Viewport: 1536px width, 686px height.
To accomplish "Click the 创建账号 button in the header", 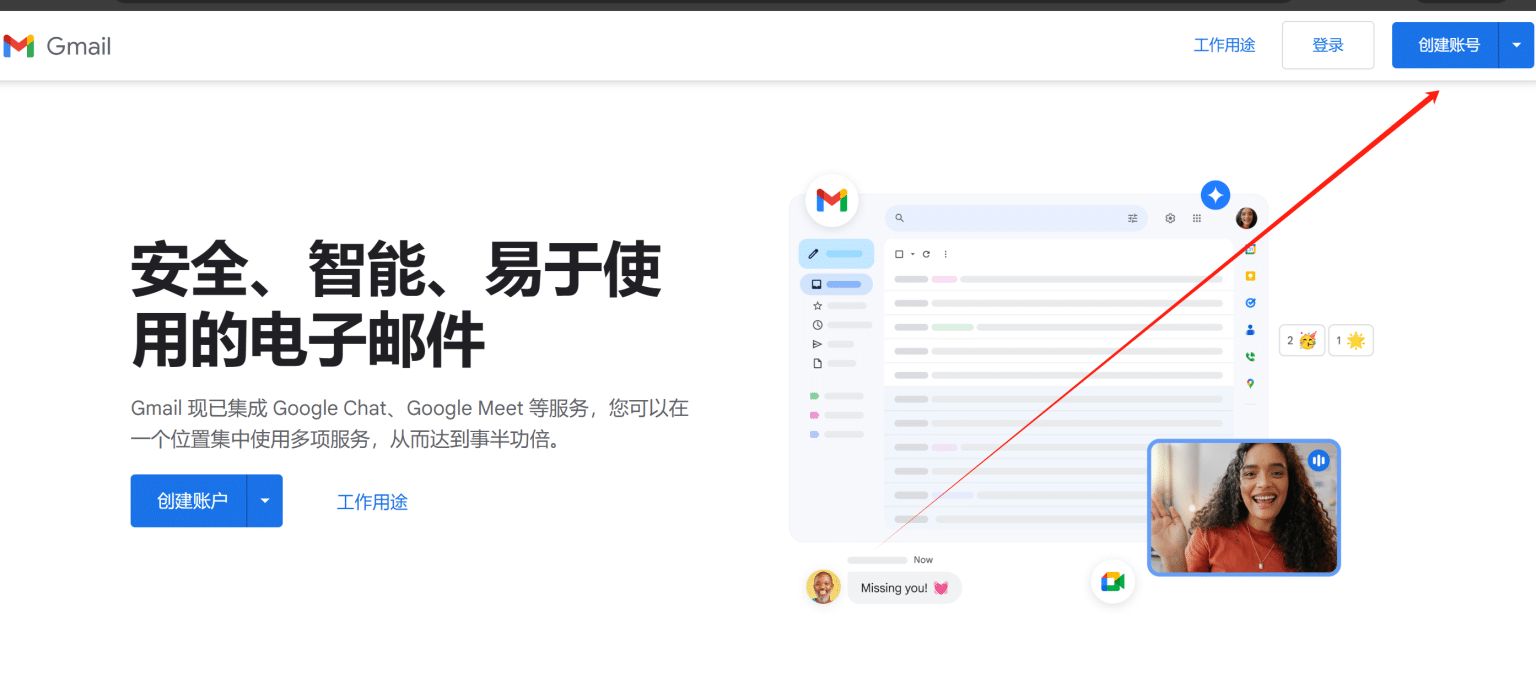I will (x=1446, y=45).
